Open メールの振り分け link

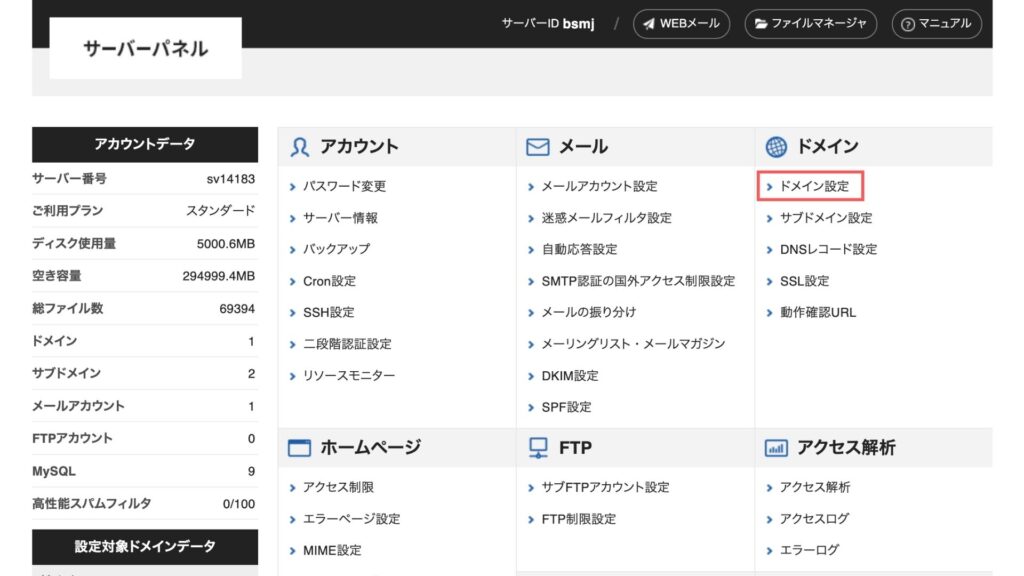click(588, 313)
